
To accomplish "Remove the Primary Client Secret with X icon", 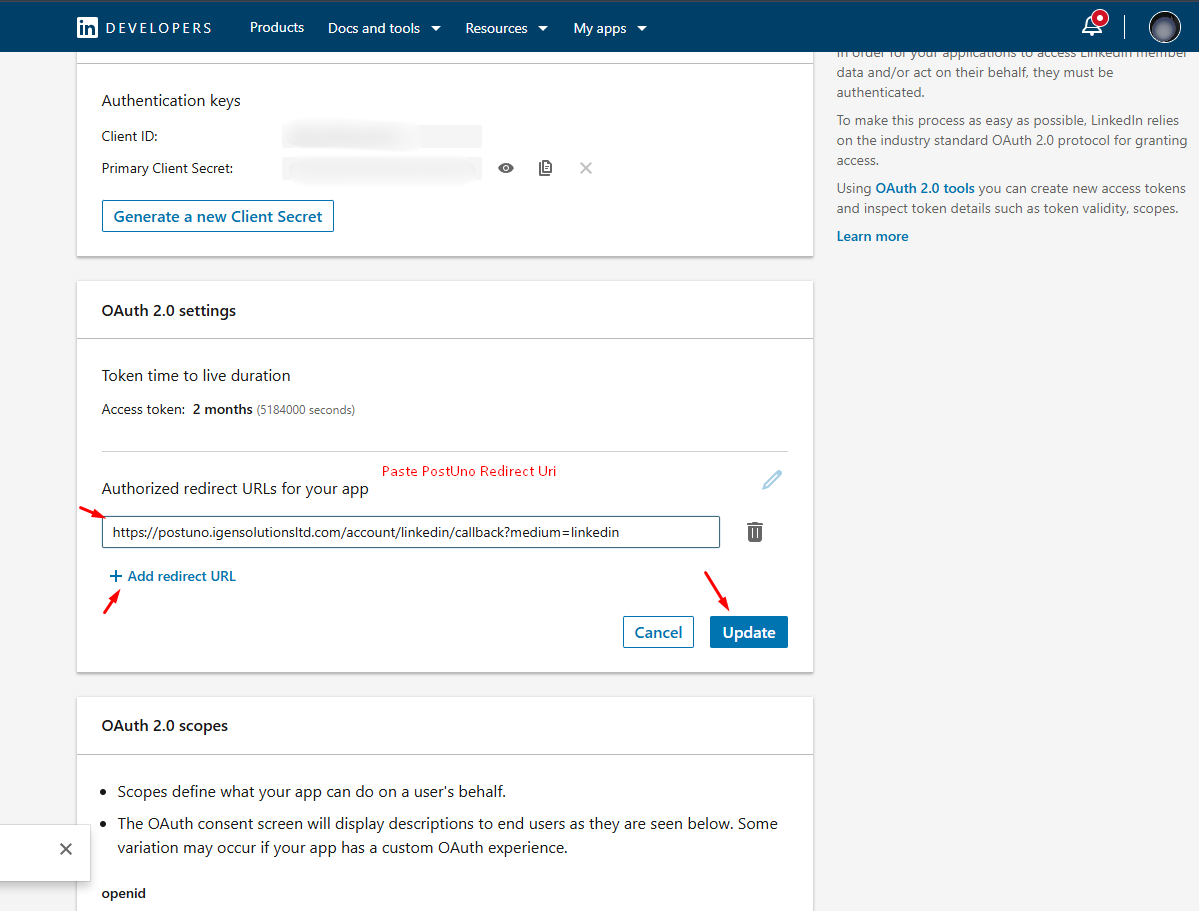I will point(586,168).
